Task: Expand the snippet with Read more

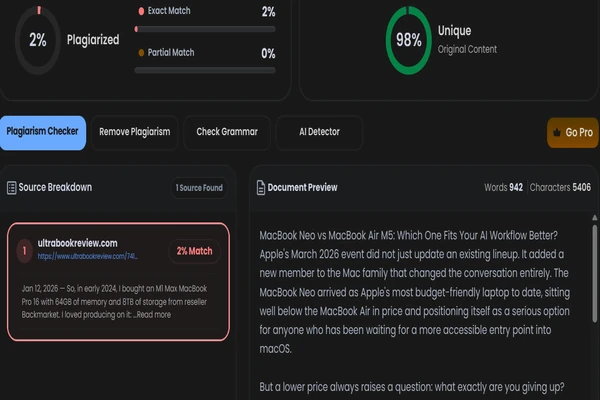Action: [154, 315]
